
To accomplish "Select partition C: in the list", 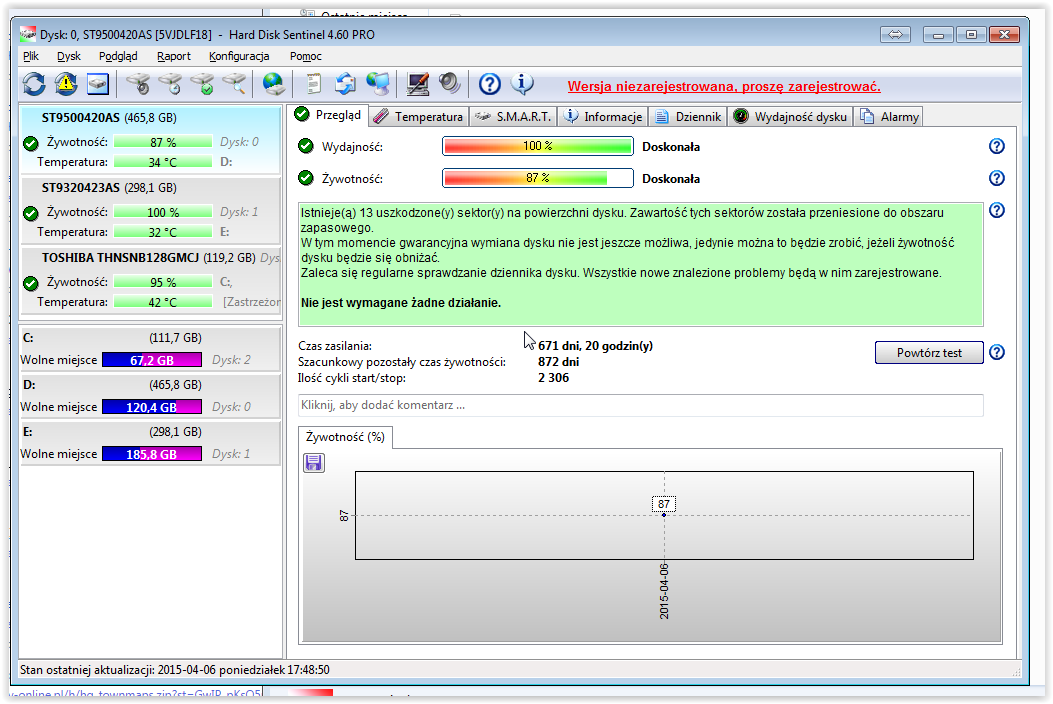I will click(150, 349).
